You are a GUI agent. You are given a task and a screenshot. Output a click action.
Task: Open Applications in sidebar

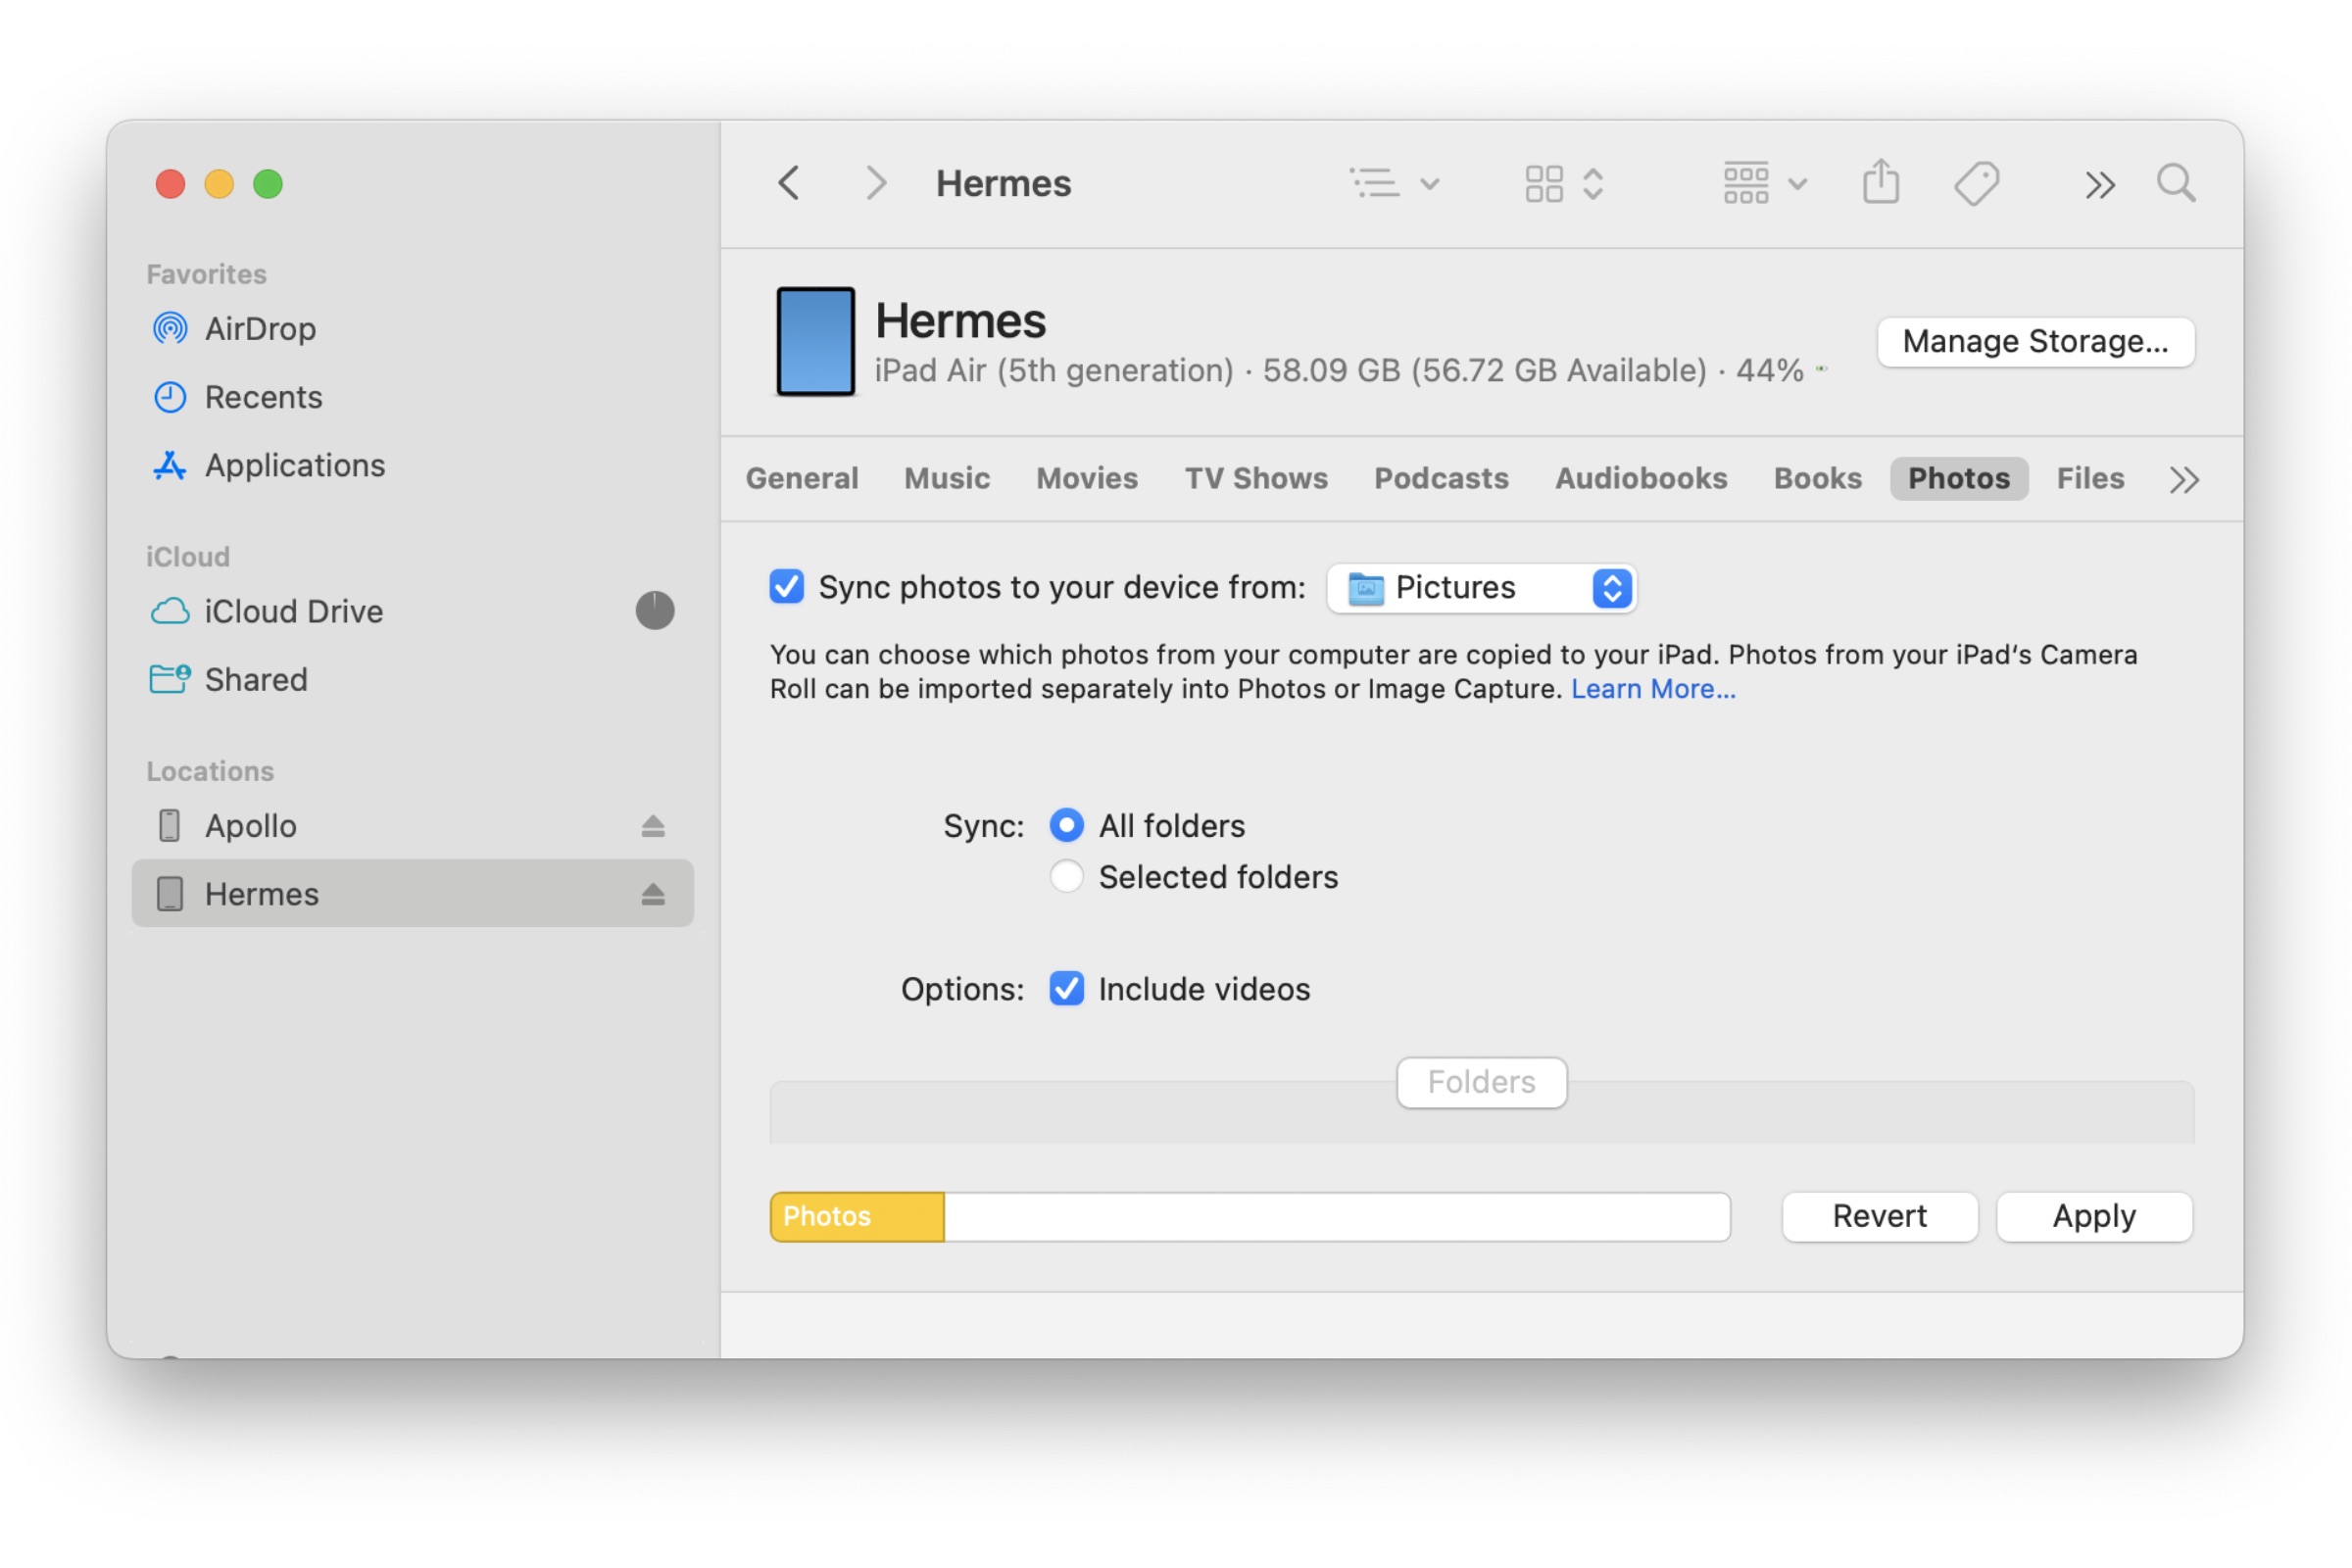412,465
